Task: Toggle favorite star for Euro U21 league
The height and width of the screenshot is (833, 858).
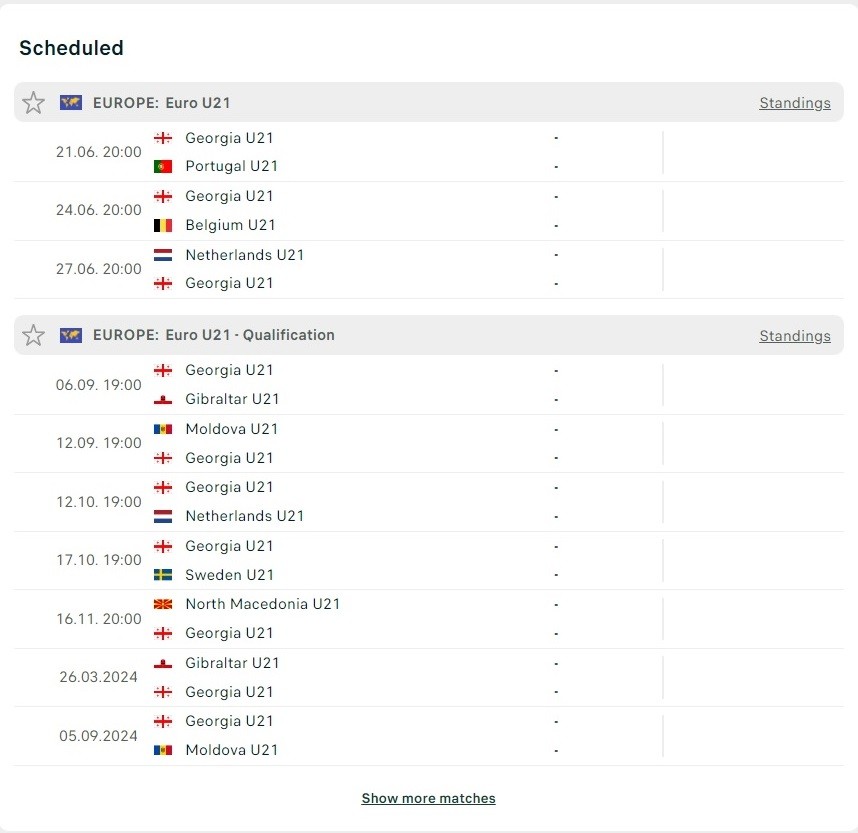Action: [x=33, y=103]
